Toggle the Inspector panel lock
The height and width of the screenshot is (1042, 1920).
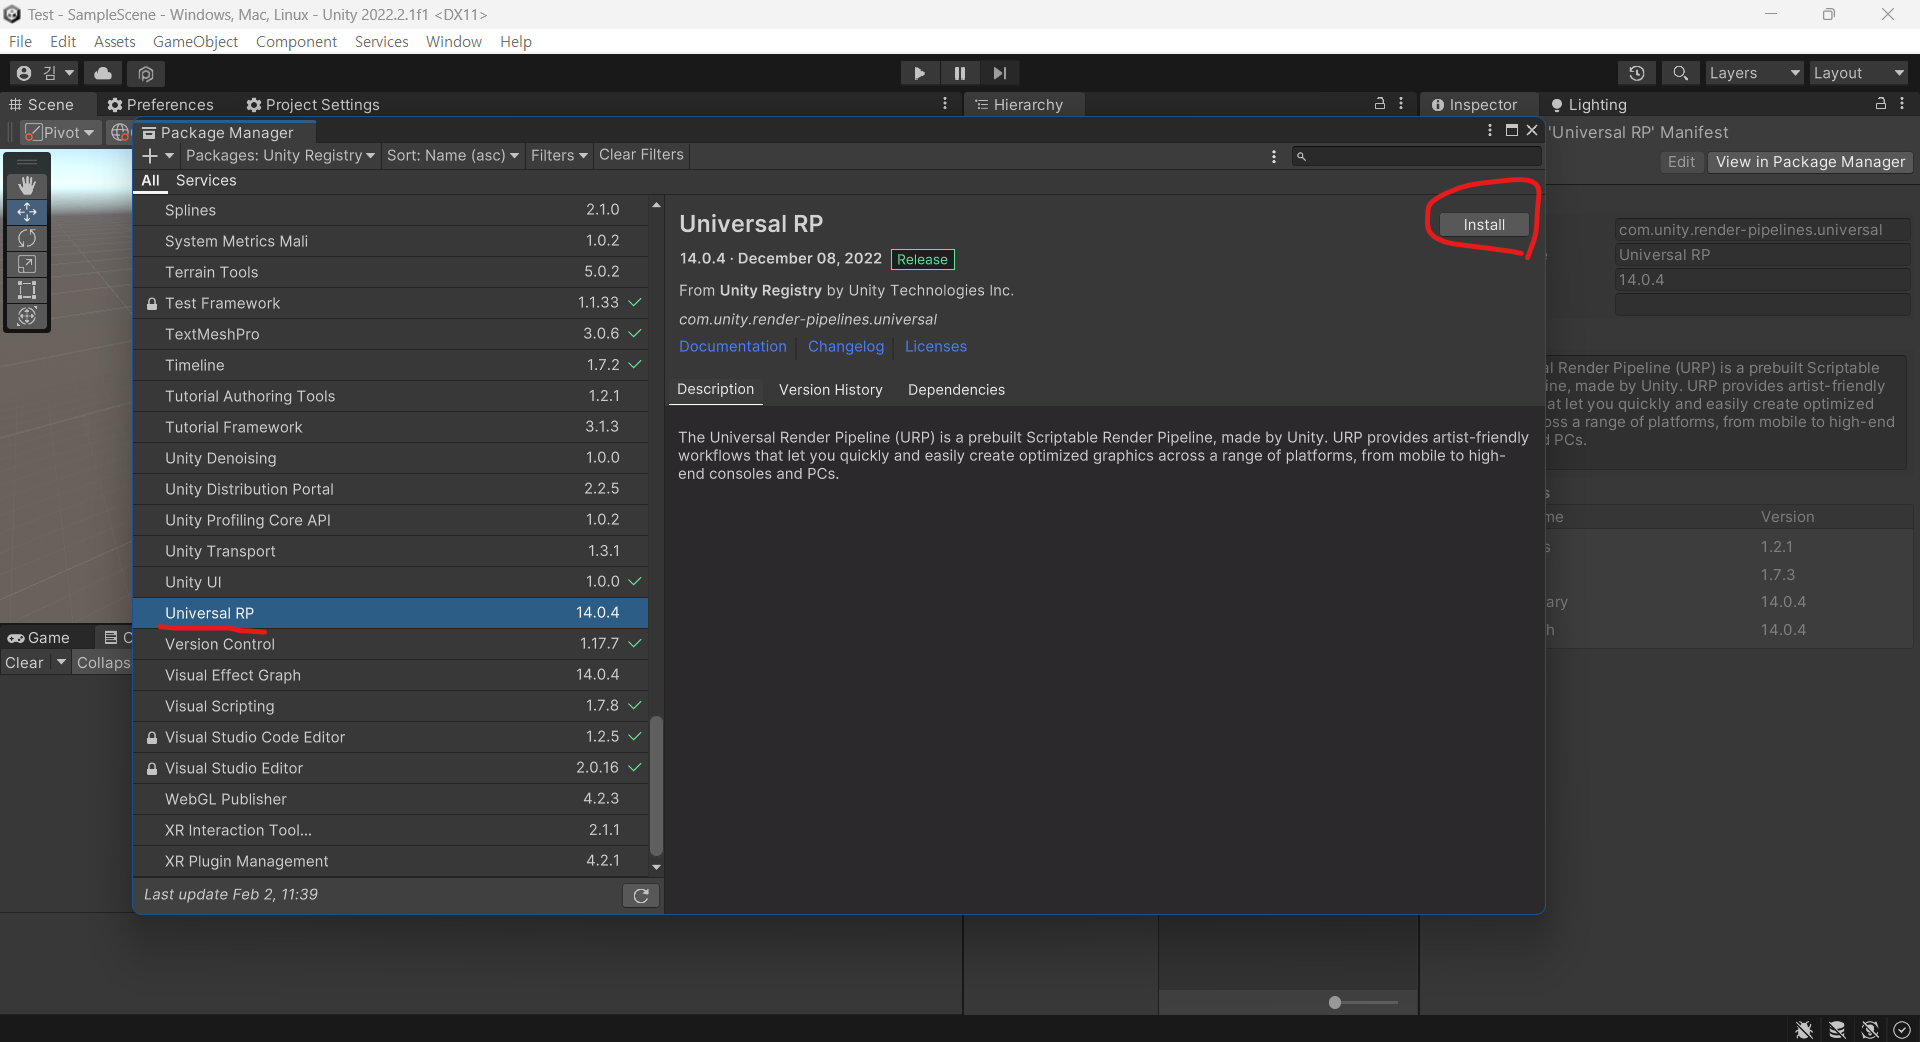(x=1881, y=104)
